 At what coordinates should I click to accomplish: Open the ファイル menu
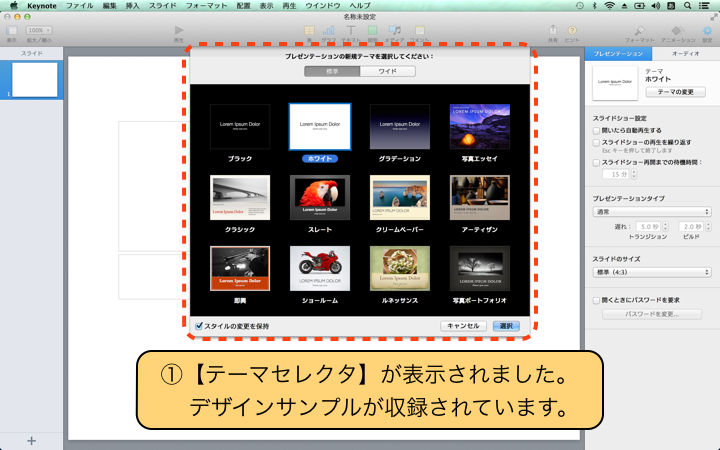80,6
